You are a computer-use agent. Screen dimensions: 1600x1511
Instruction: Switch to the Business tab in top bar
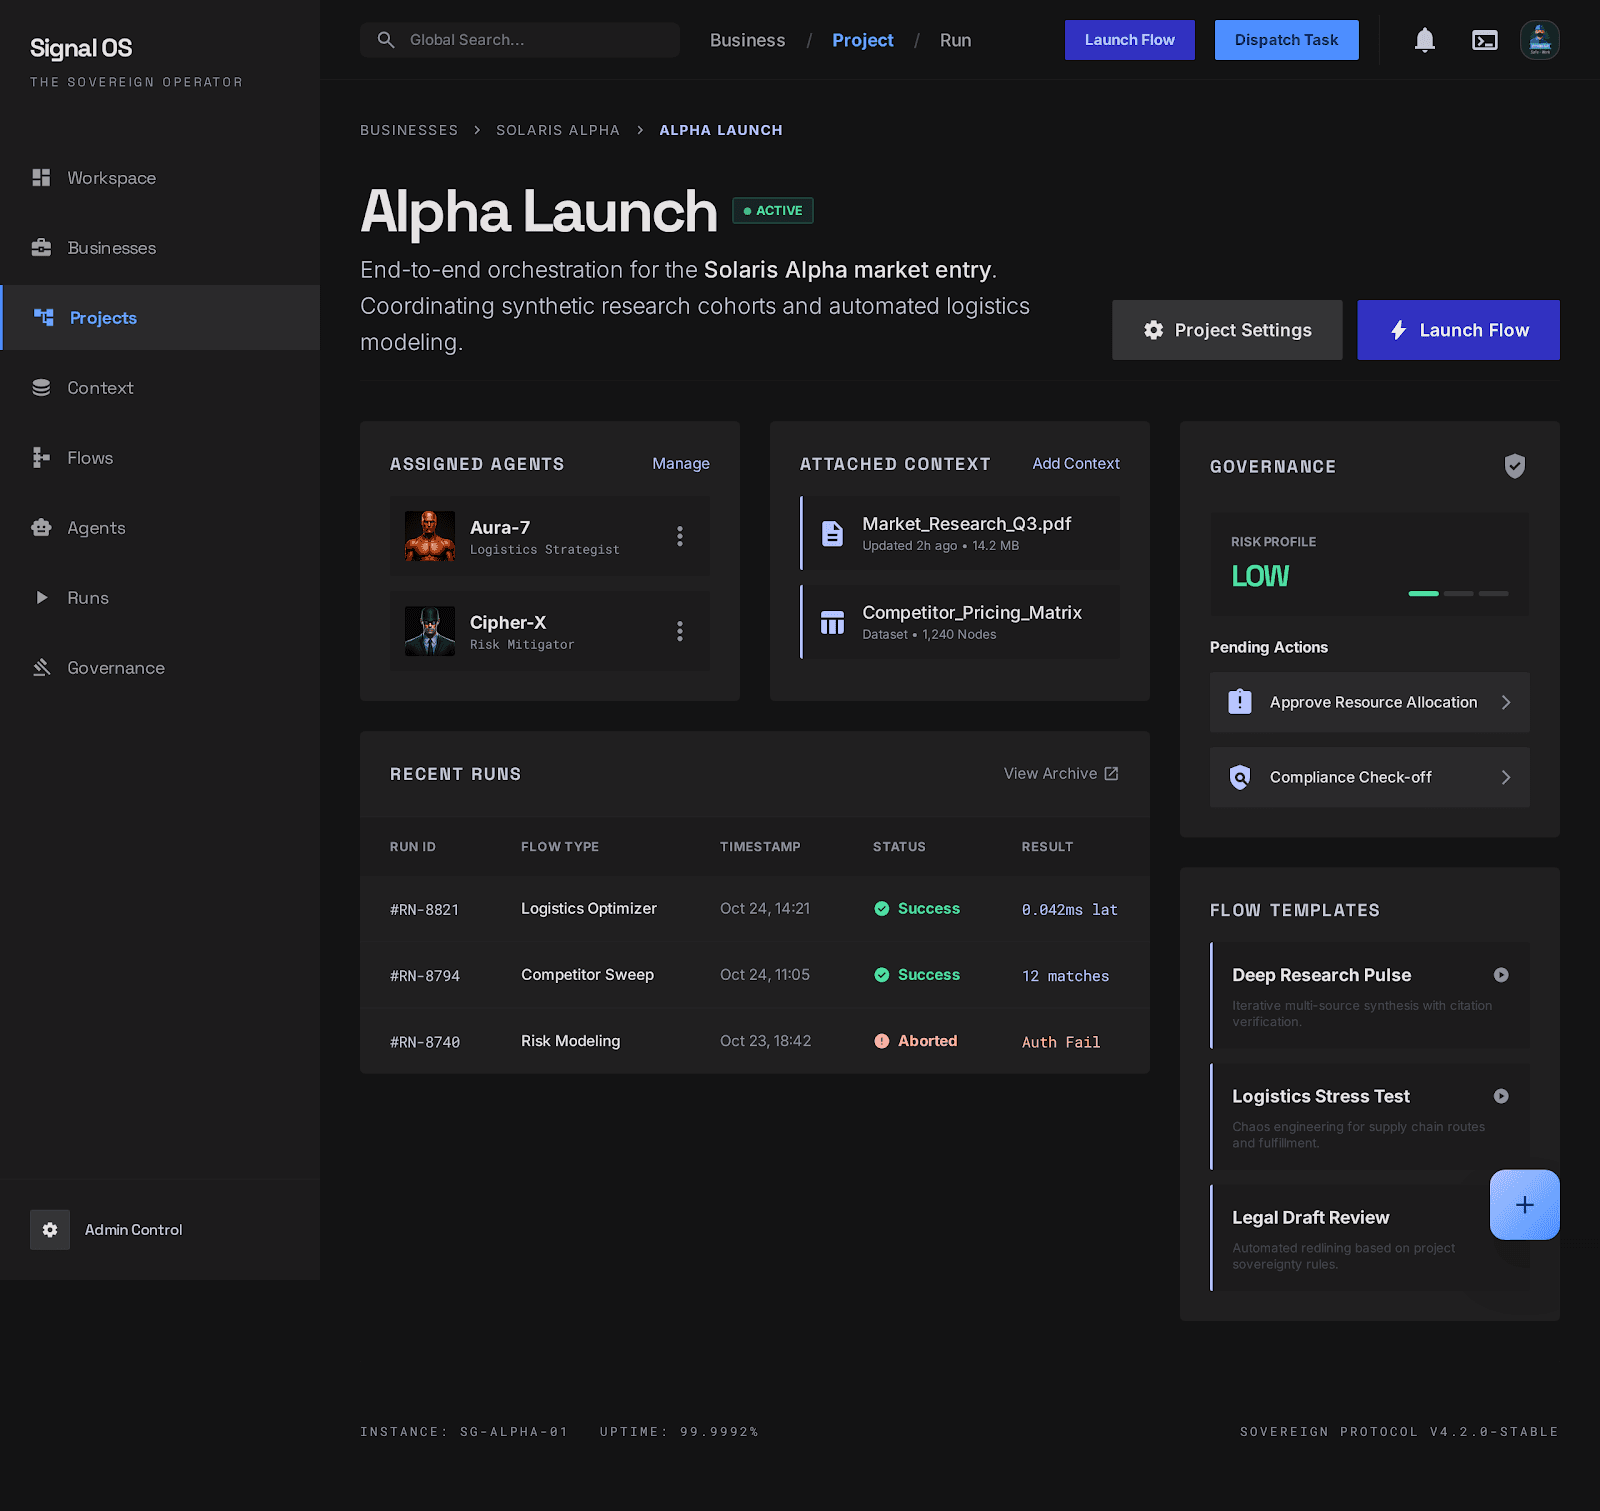748,40
